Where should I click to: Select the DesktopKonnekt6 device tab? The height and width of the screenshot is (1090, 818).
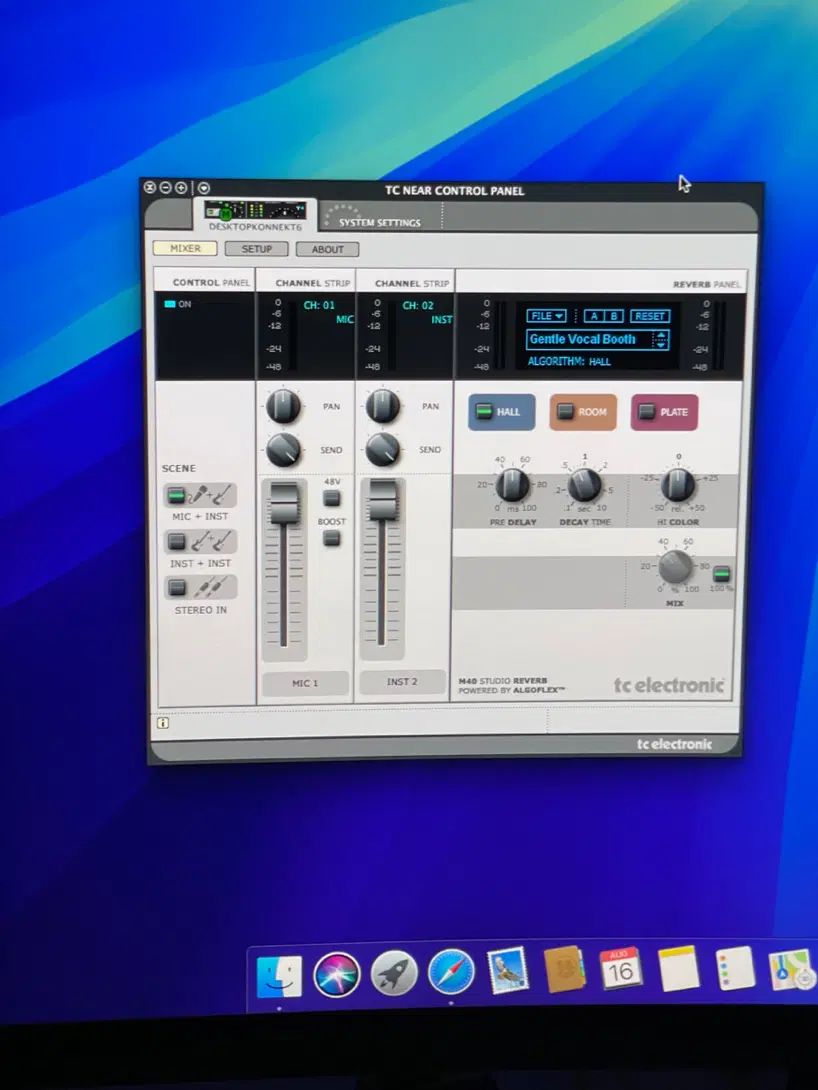coord(254,216)
